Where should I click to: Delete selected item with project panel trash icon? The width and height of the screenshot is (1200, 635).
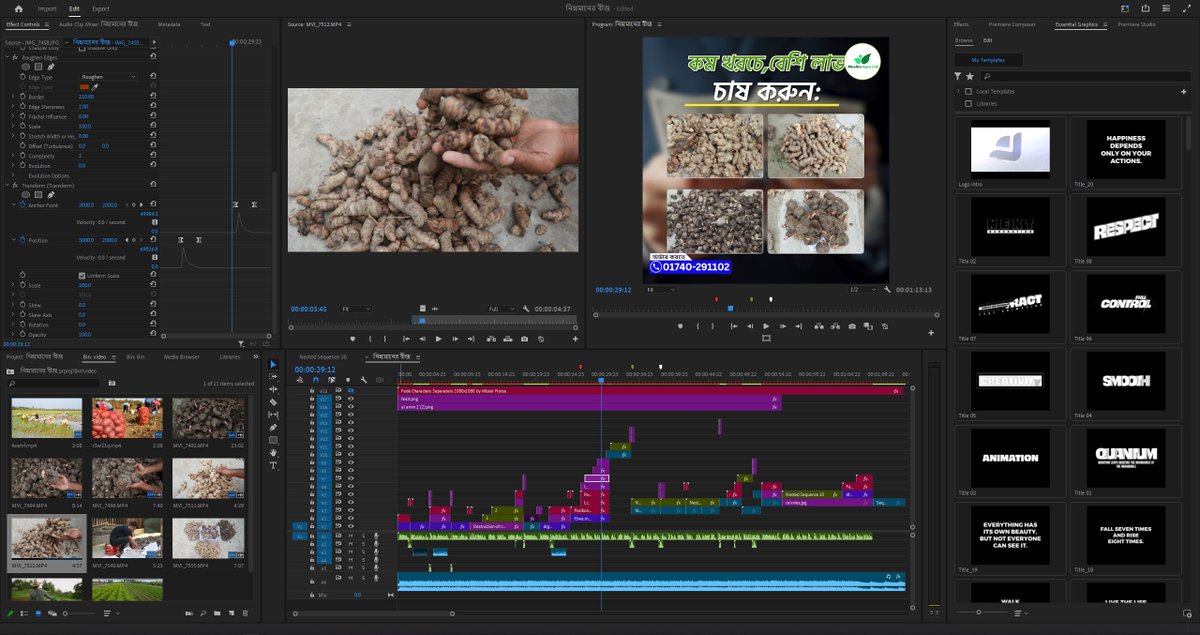pyautogui.click(x=246, y=612)
